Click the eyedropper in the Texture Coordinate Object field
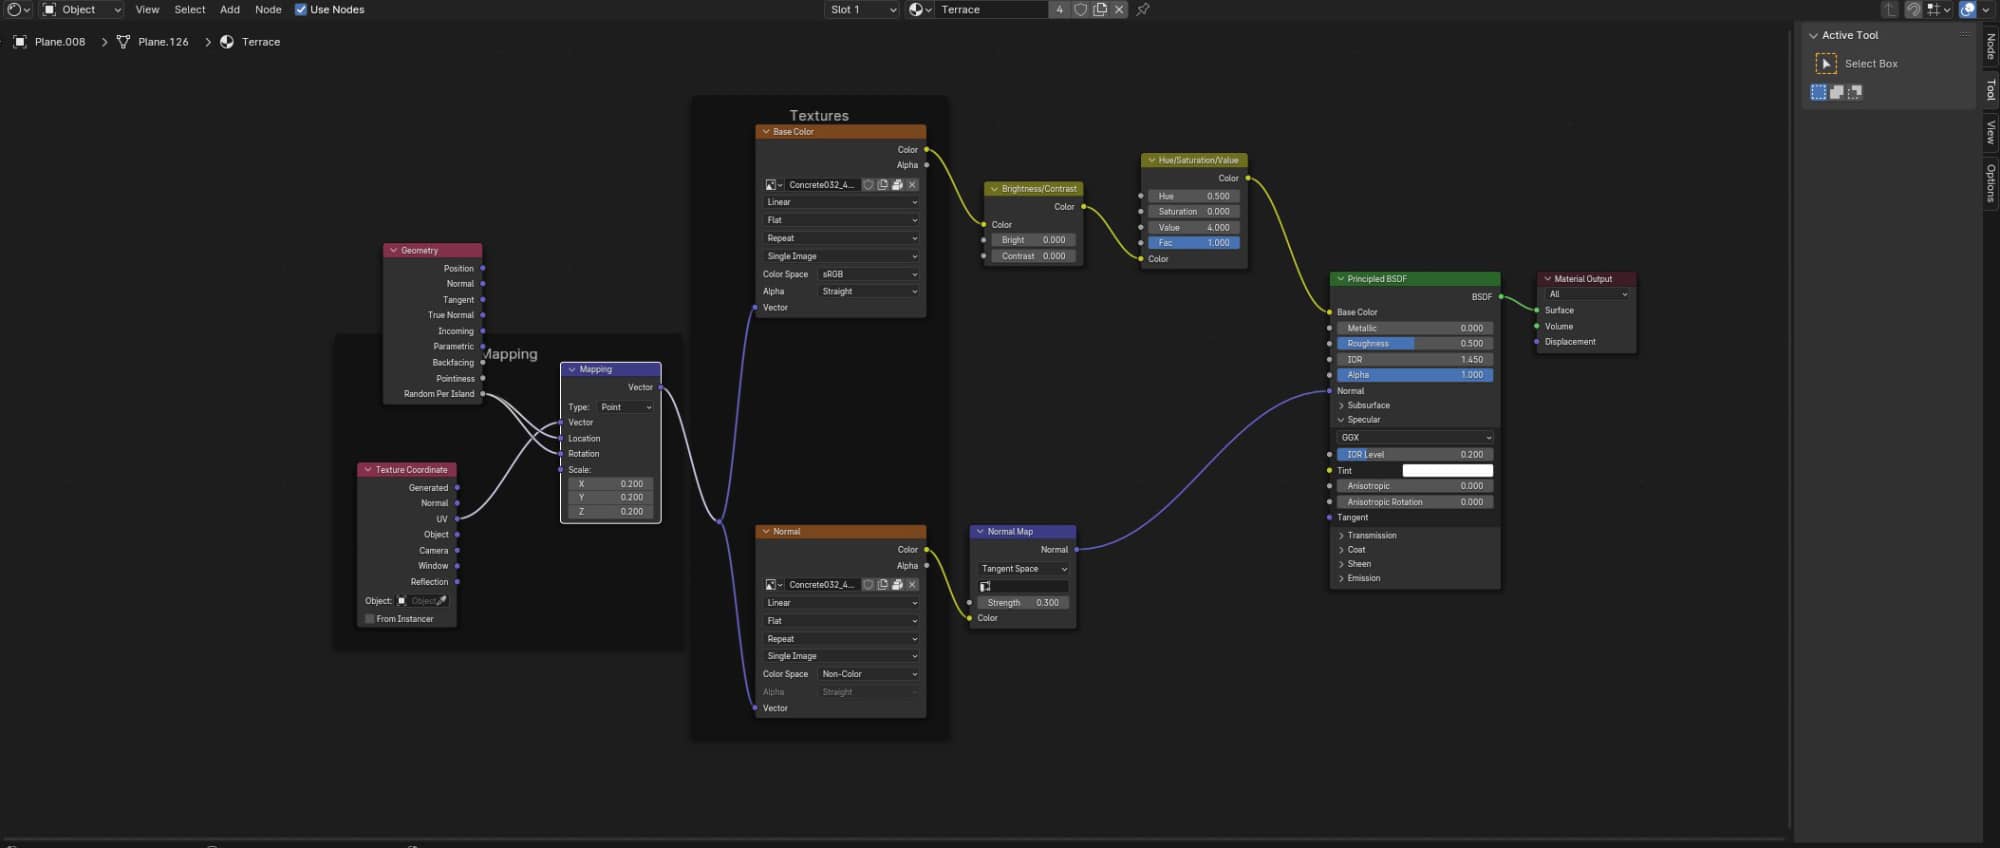 441,601
